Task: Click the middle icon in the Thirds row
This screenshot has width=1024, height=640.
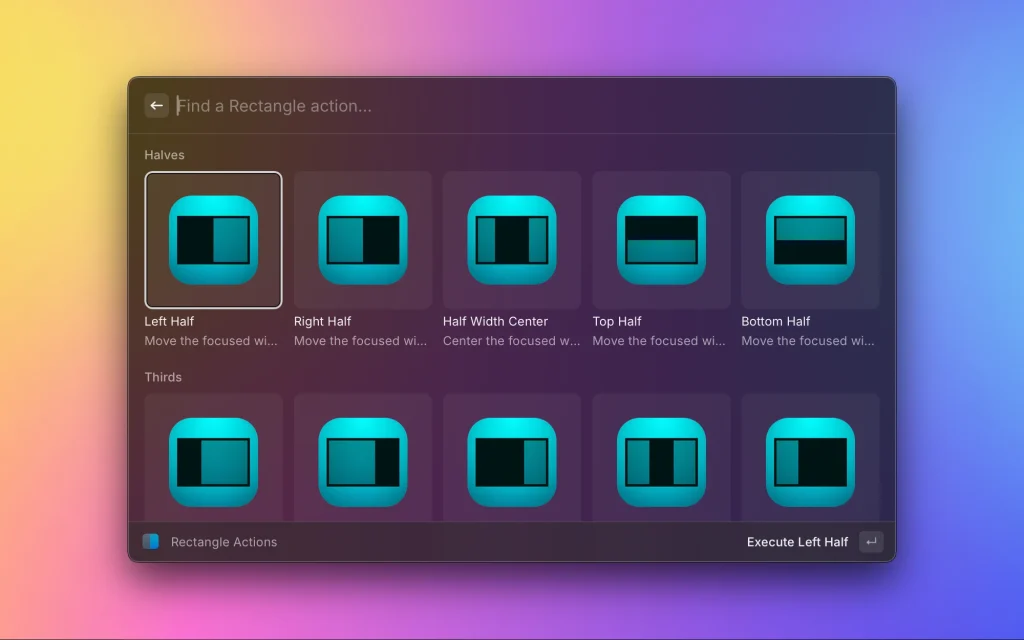Action: click(x=511, y=460)
